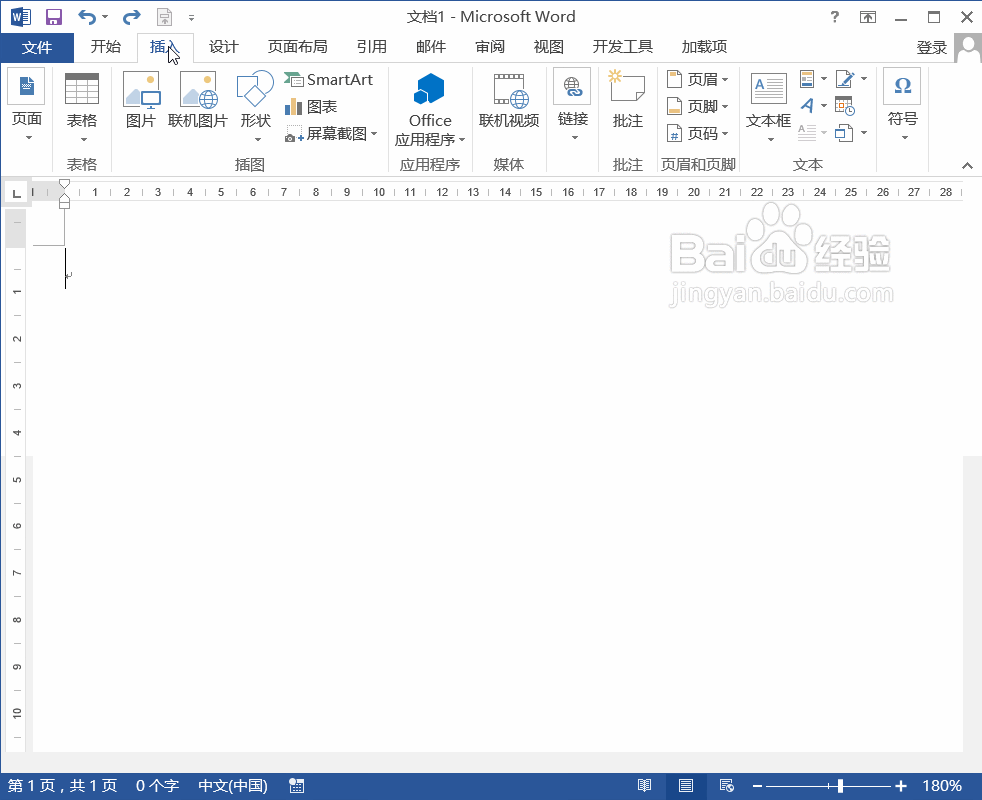982x800 pixels.
Task: Insert date and time
Action: coord(845,106)
